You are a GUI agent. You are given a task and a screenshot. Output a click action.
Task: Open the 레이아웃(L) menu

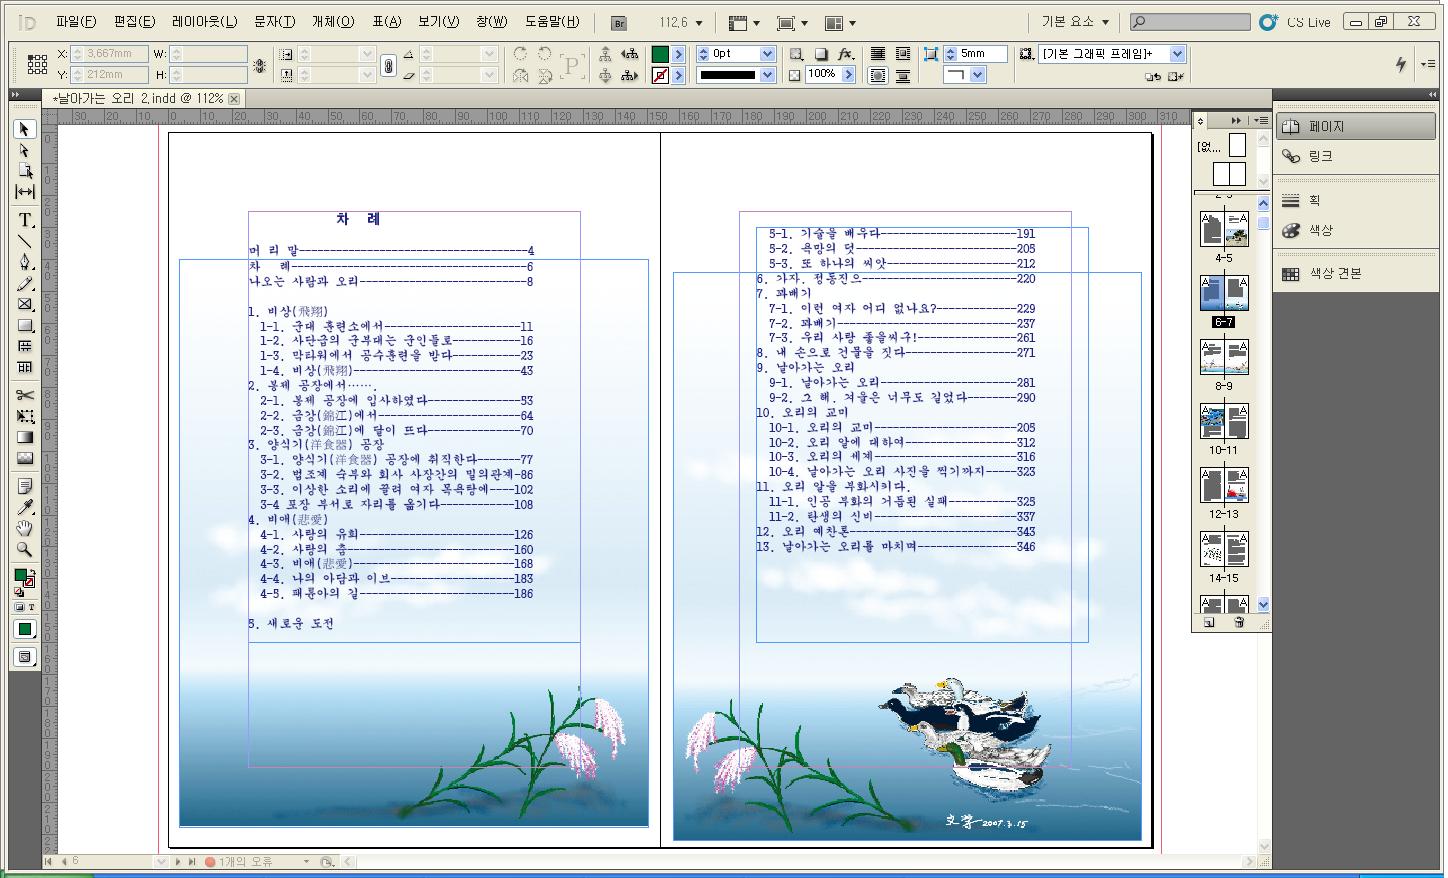[x=204, y=22]
